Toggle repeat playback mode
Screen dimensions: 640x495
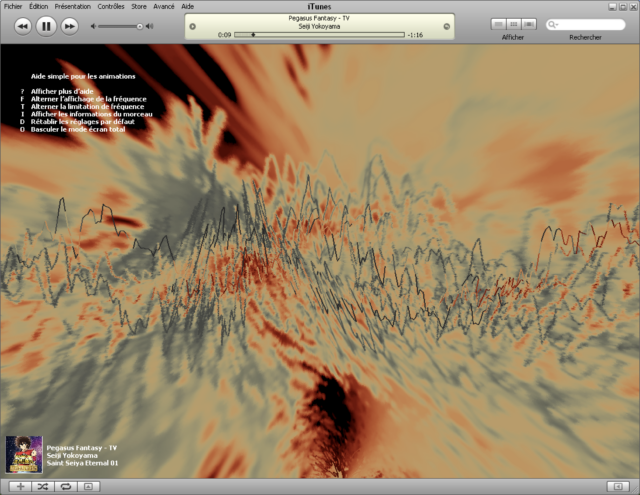[x=65, y=486]
